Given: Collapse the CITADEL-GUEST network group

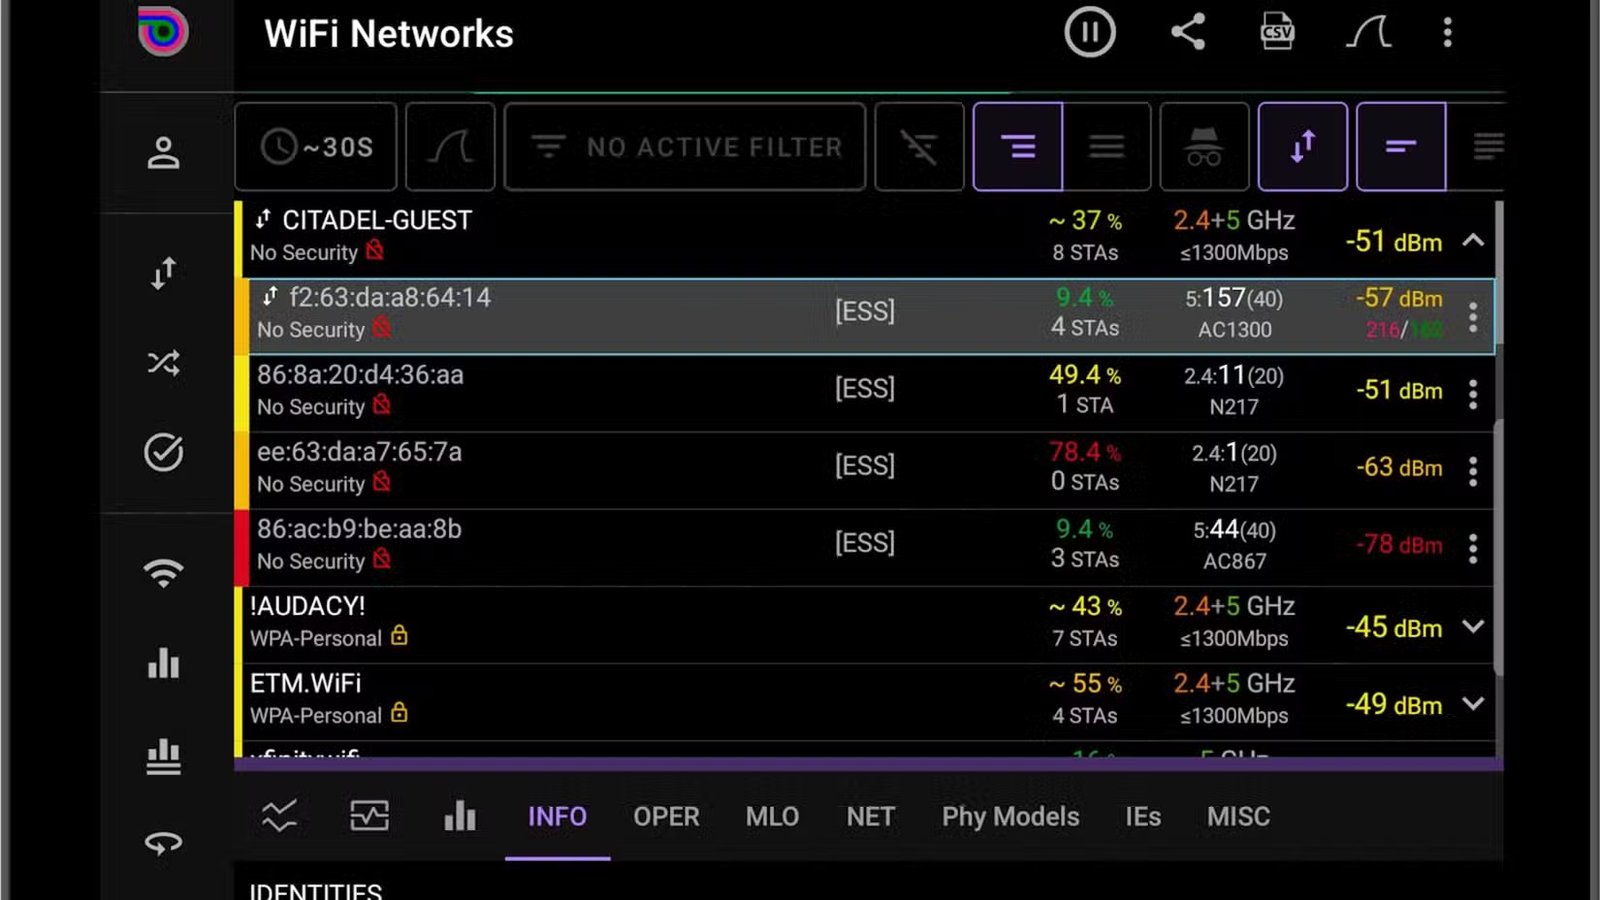Looking at the screenshot, I should [x=1473, y=241].
